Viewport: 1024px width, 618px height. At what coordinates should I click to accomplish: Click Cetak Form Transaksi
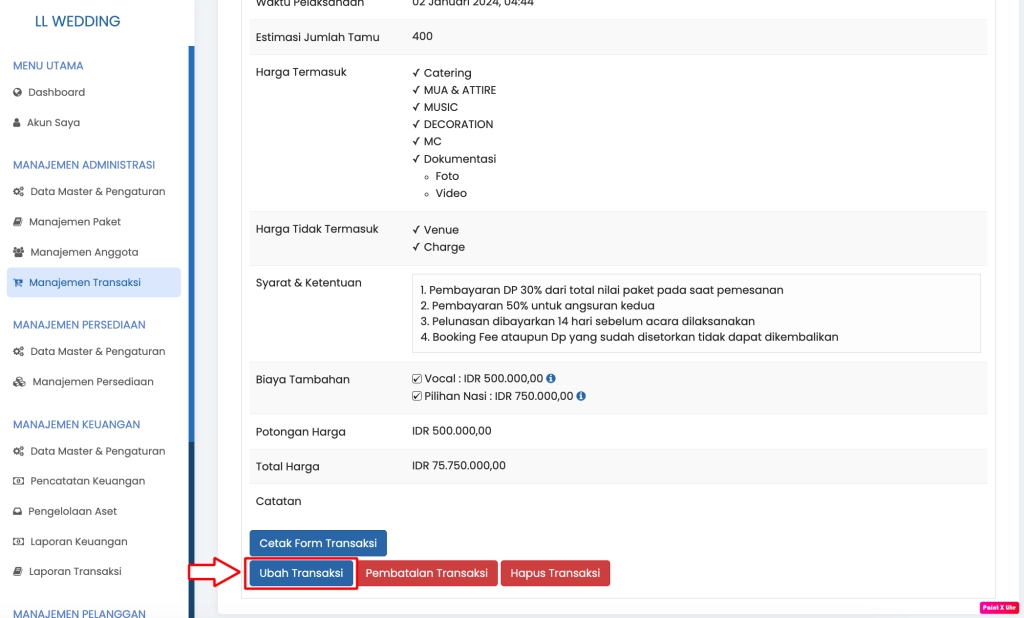point(317,543)
